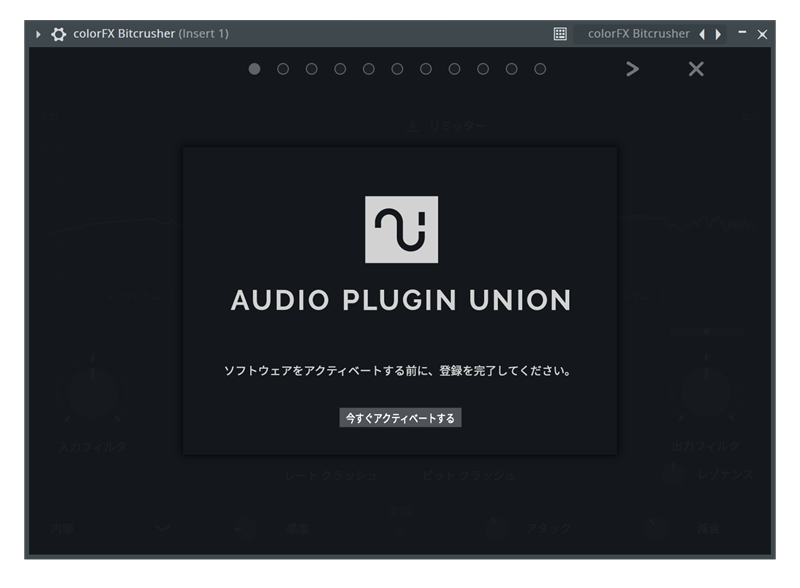The height and width of the screenshot is (588, 800).
Task: Dismiss the overlay with large X
Action: click(x=696, y=69)
